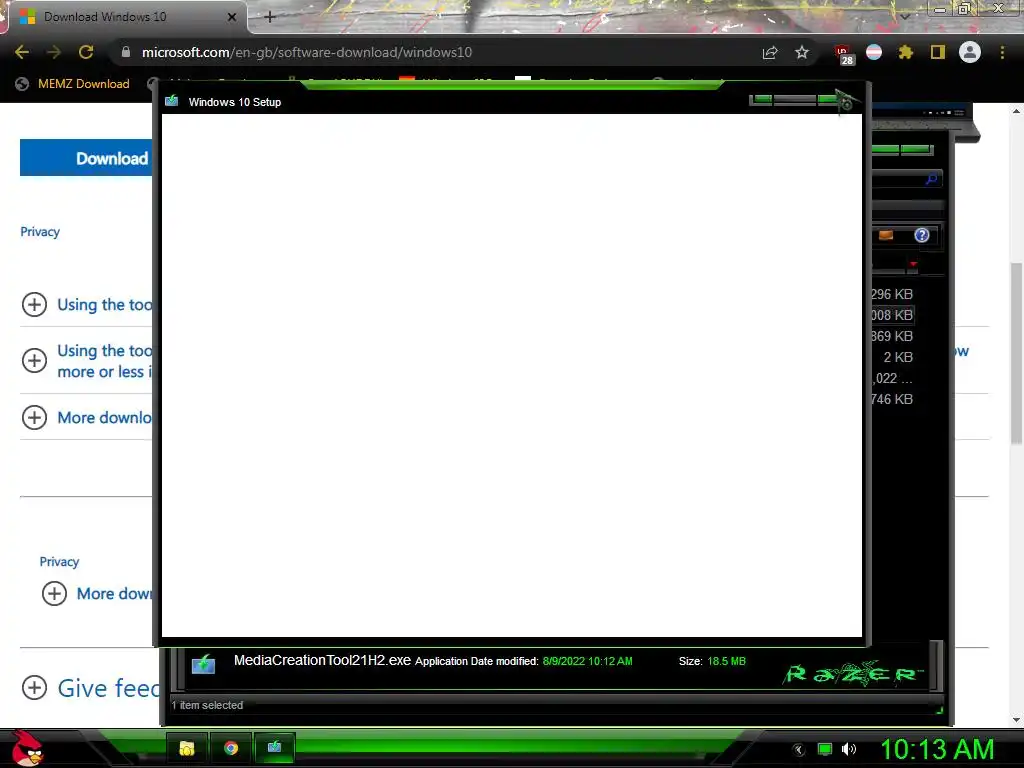Close the Download Windows 10 tab
The image size is (1024, 768).
[x=232, y=17]
